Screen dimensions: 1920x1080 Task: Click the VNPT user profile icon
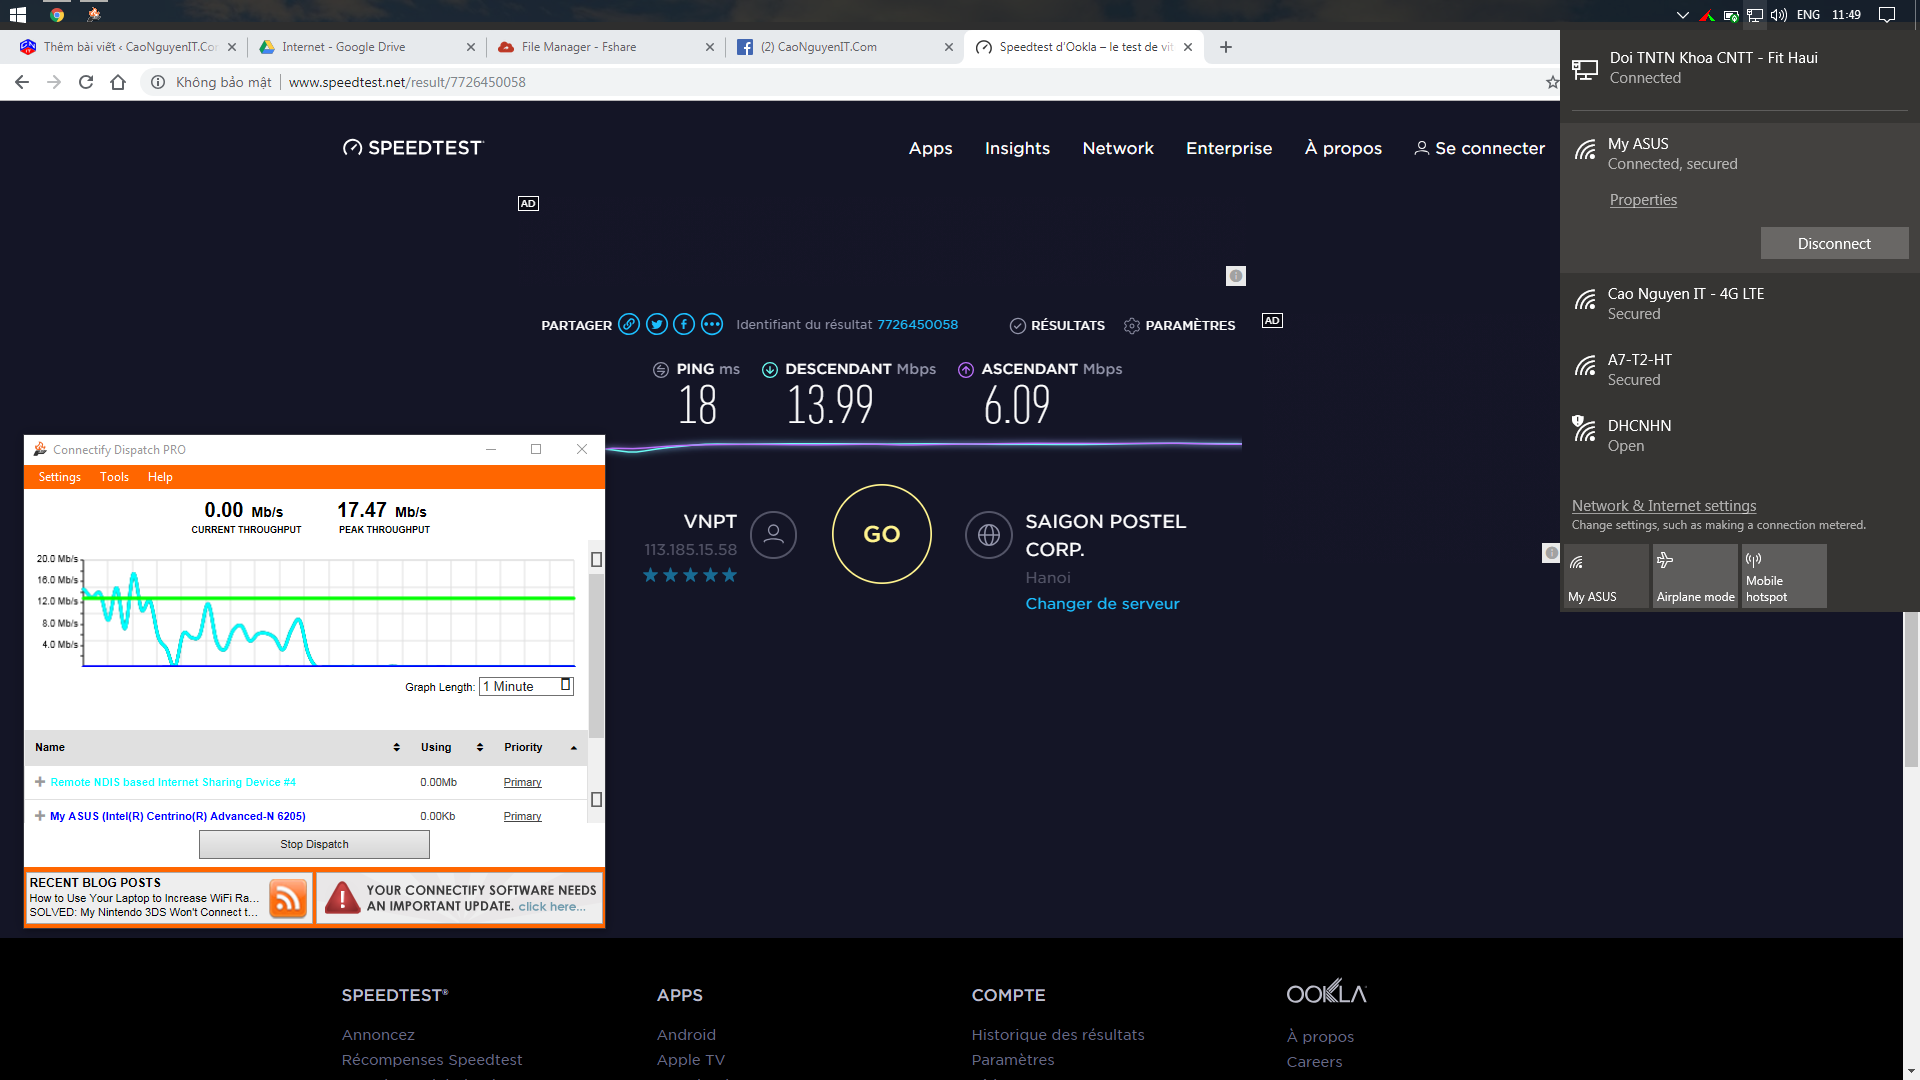[x=773, y=535]
